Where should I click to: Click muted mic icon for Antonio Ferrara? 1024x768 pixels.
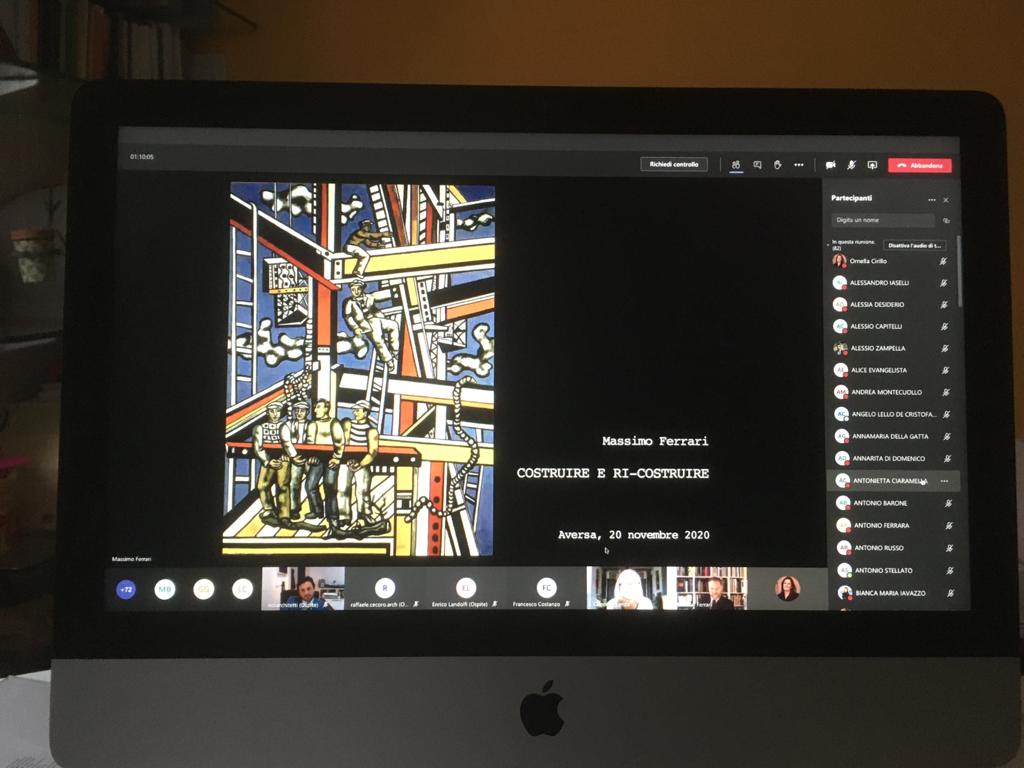pos(949,526)
